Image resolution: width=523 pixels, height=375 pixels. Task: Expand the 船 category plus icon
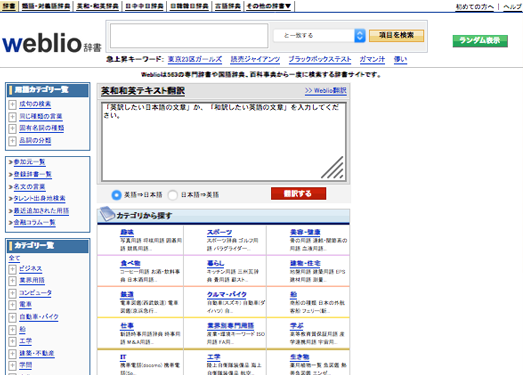tap(12, 330)
